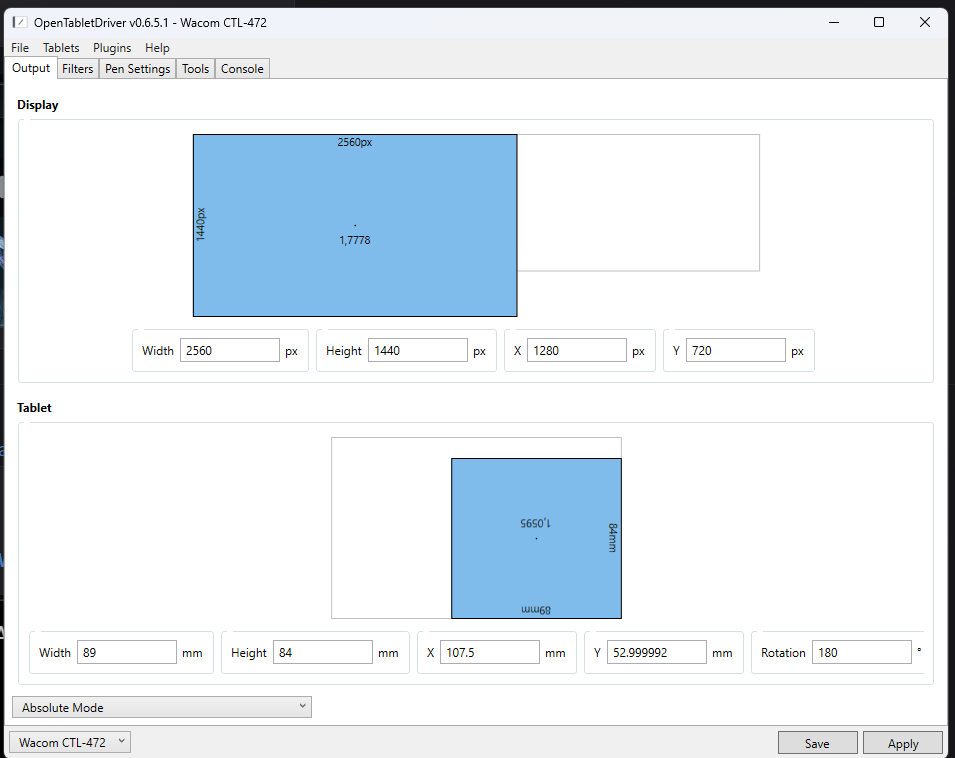
Task: Open the Wacom CTL-472 tablet selector
Action: pos(70,742)
